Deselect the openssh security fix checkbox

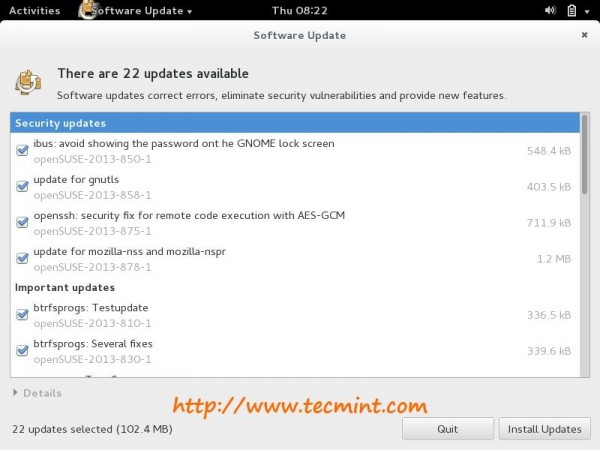[x=23, y=222]
